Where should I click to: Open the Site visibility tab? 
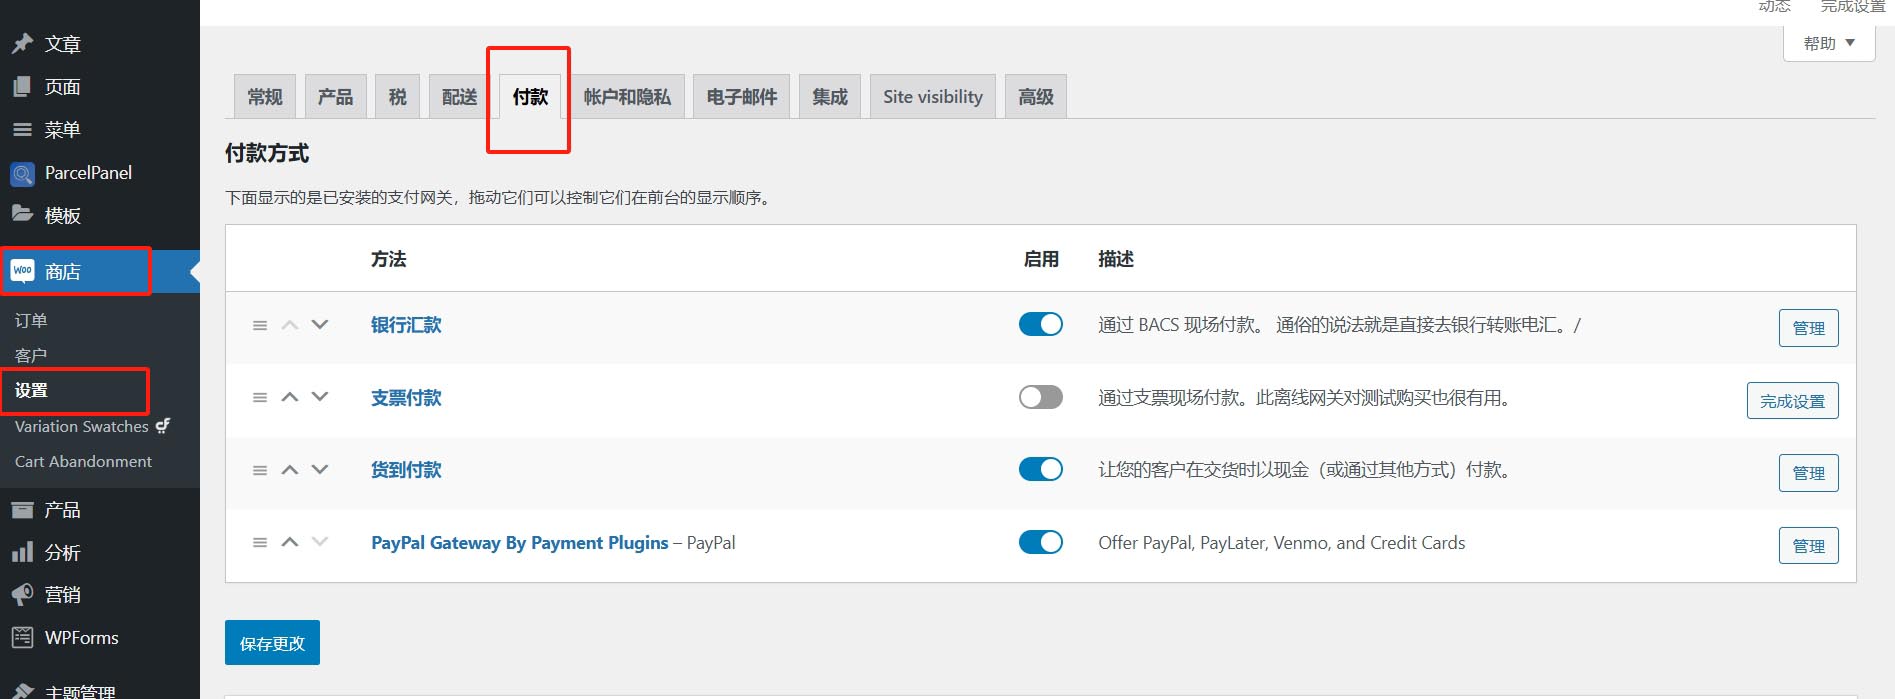tap(932, 97)
